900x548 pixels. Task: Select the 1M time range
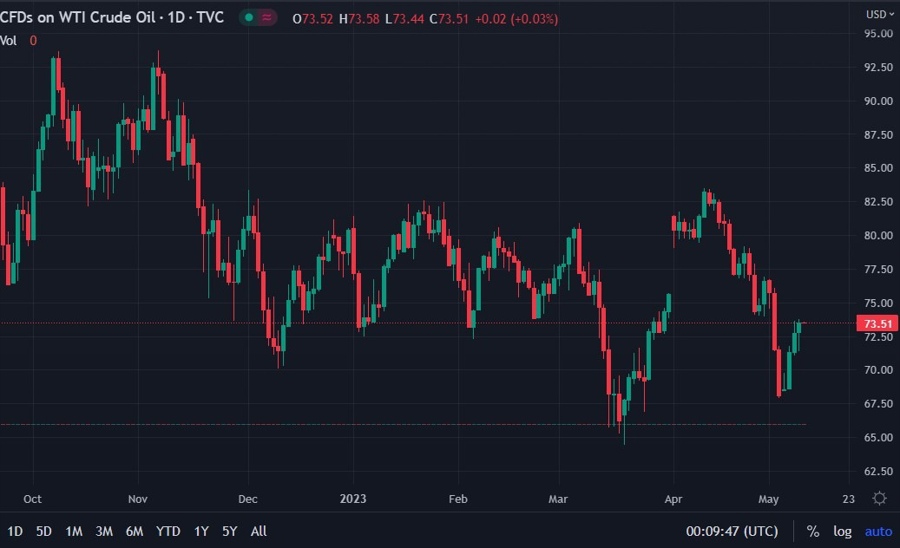[73, 531]
